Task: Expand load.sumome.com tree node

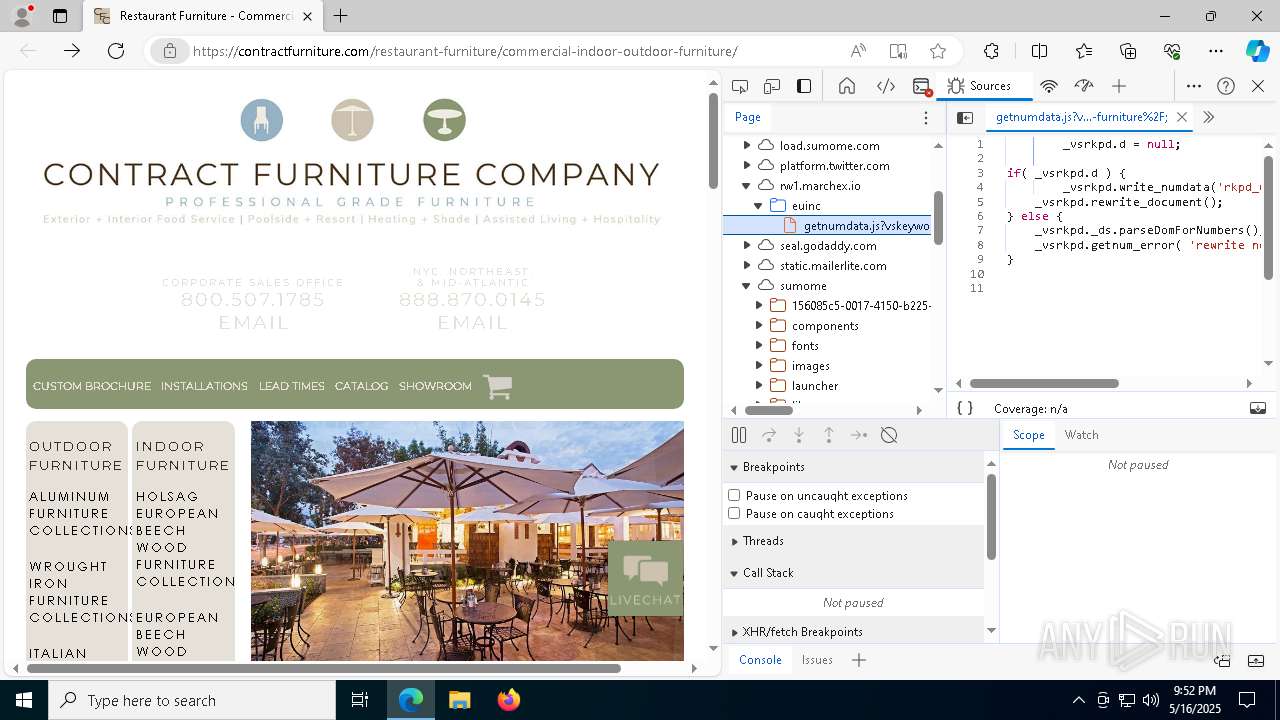Action: point(746,145)
